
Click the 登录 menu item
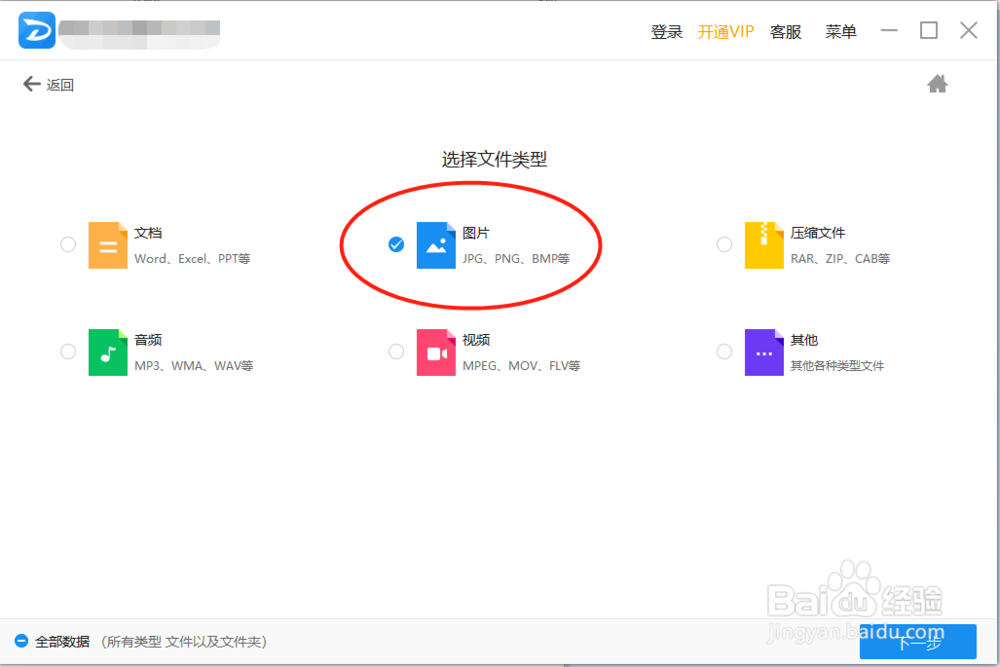click(x=666, y=31)
